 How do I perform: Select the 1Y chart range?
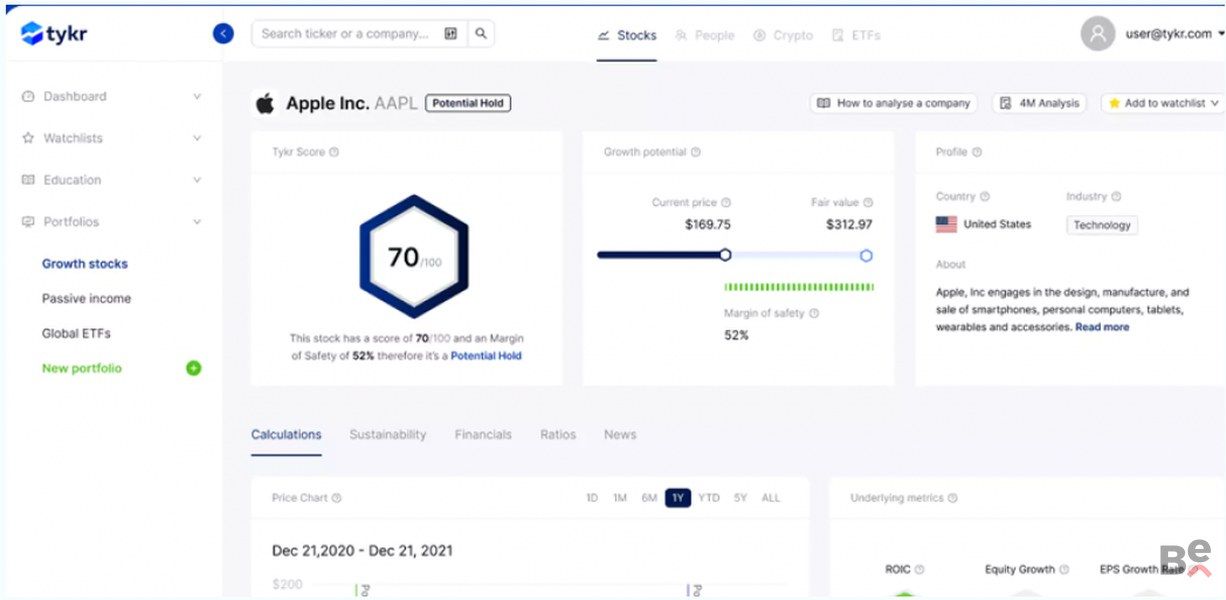(678, 498)
